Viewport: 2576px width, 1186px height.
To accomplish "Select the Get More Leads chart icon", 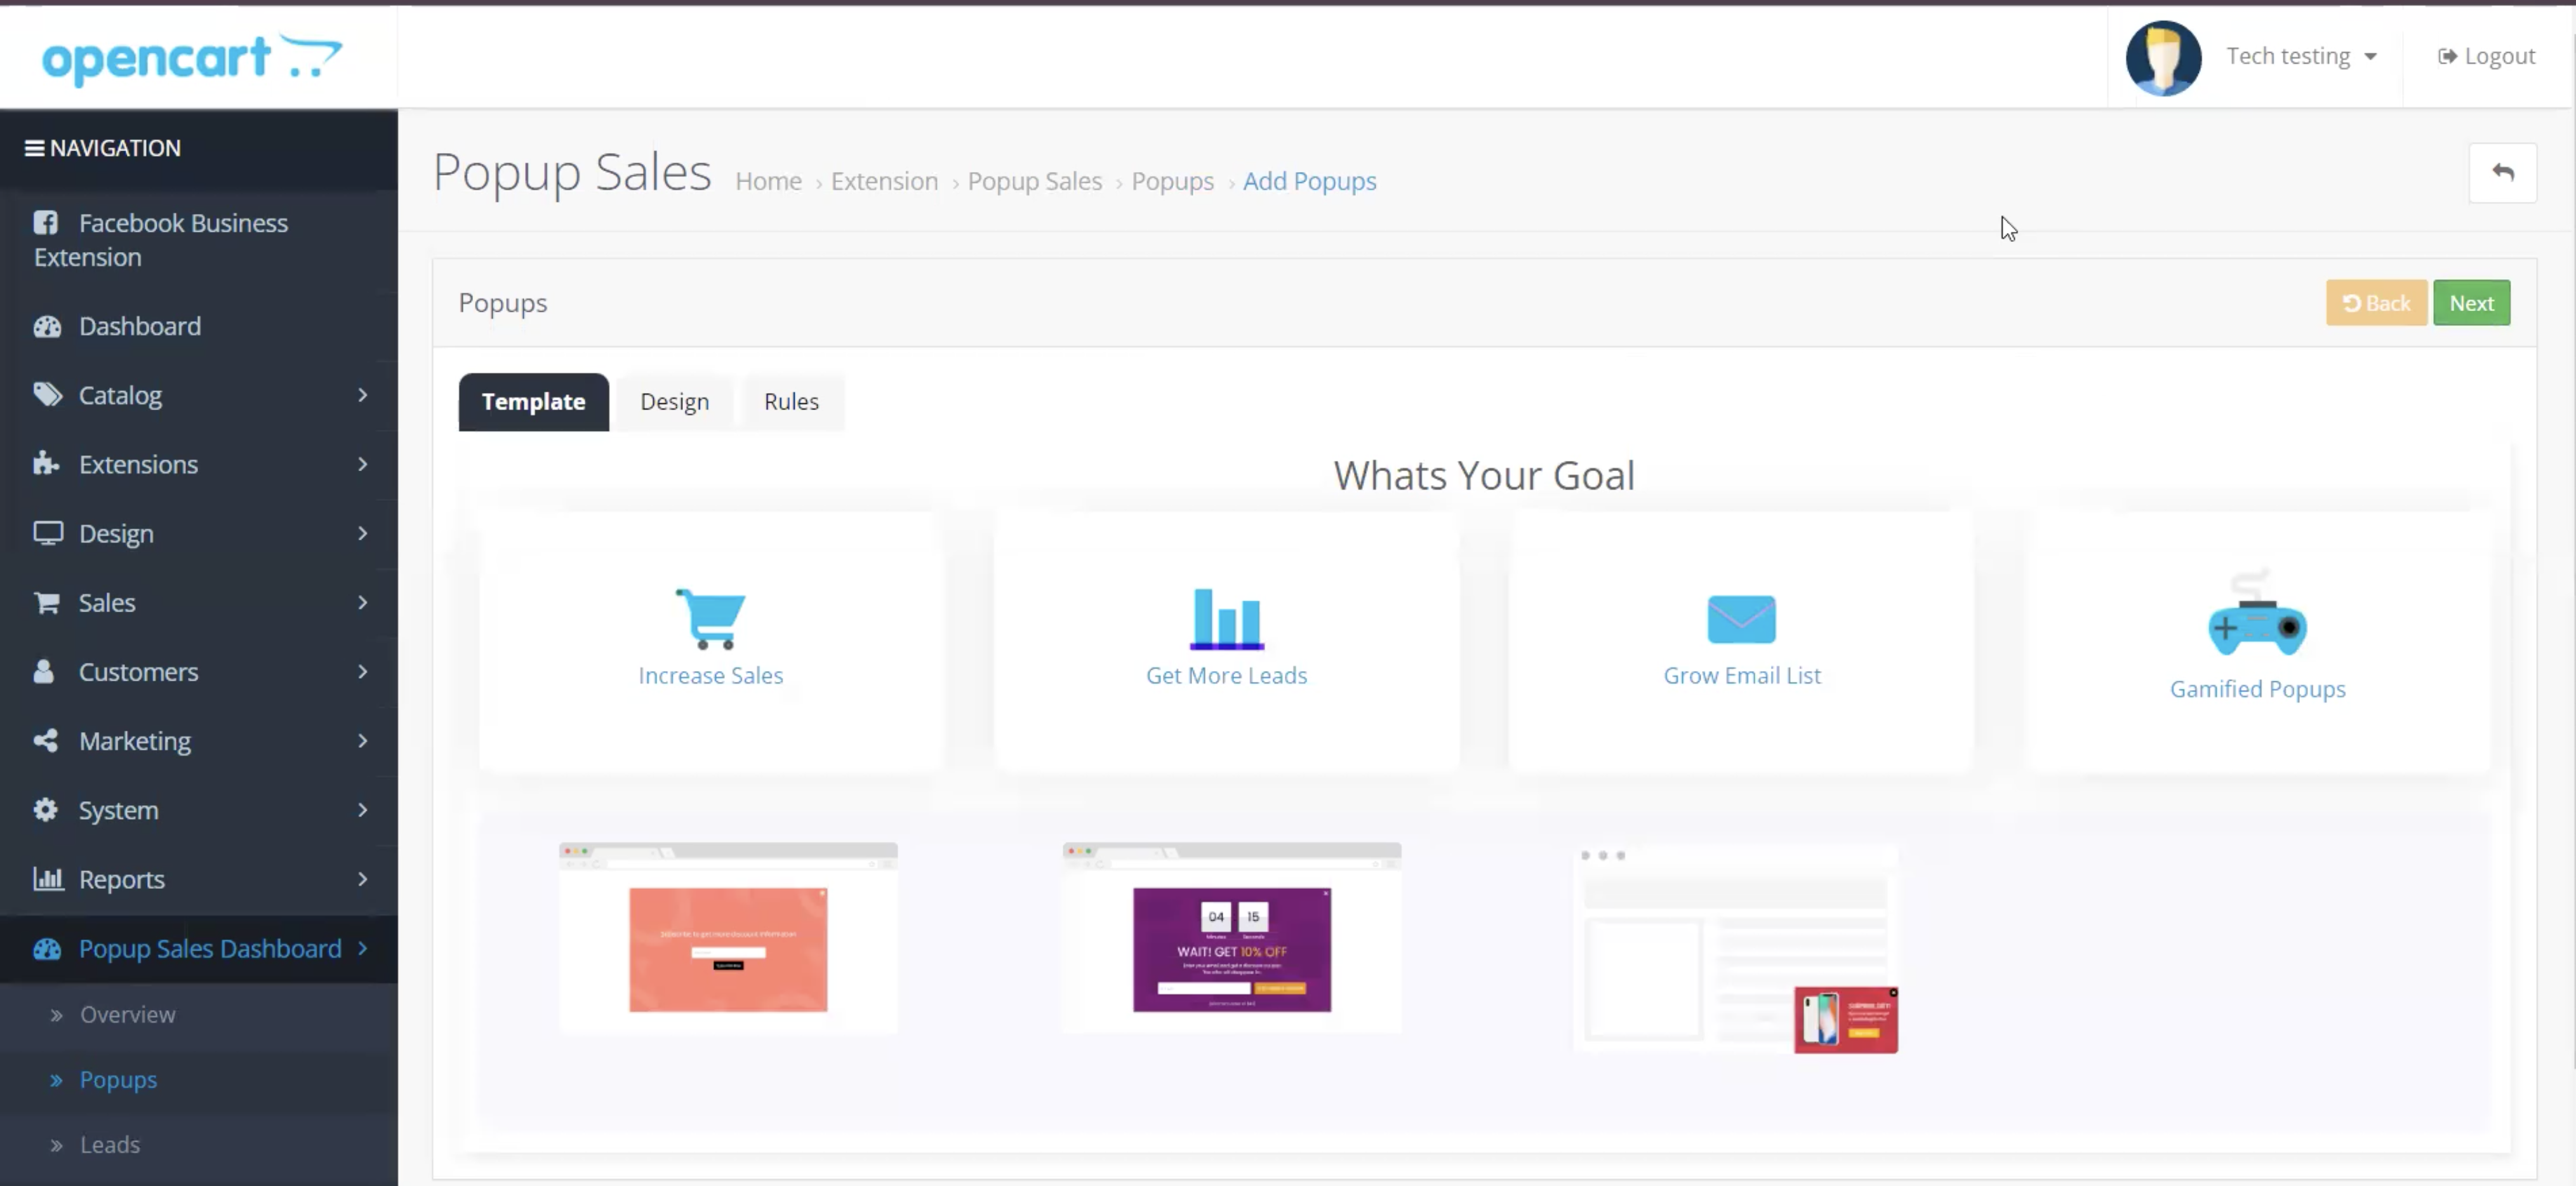I will tap(1227, 618).
